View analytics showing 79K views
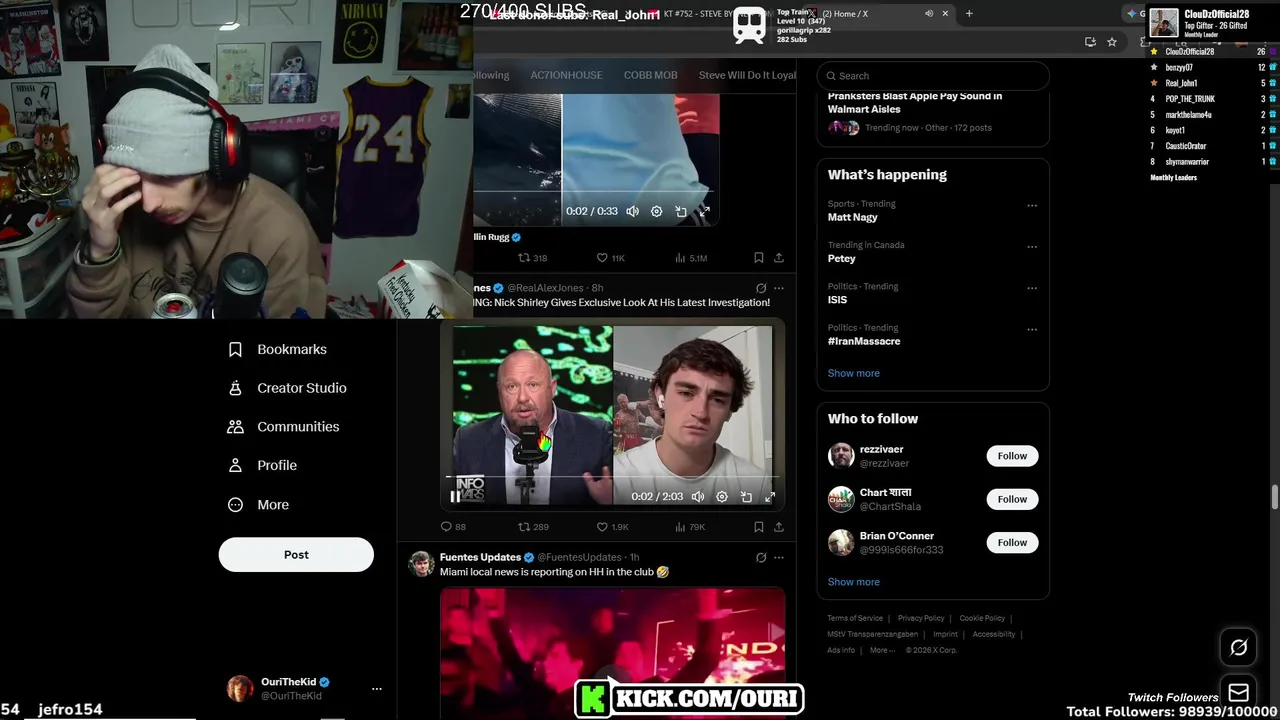The width and height of the screenshot is (1280, 720). point(690,527)
